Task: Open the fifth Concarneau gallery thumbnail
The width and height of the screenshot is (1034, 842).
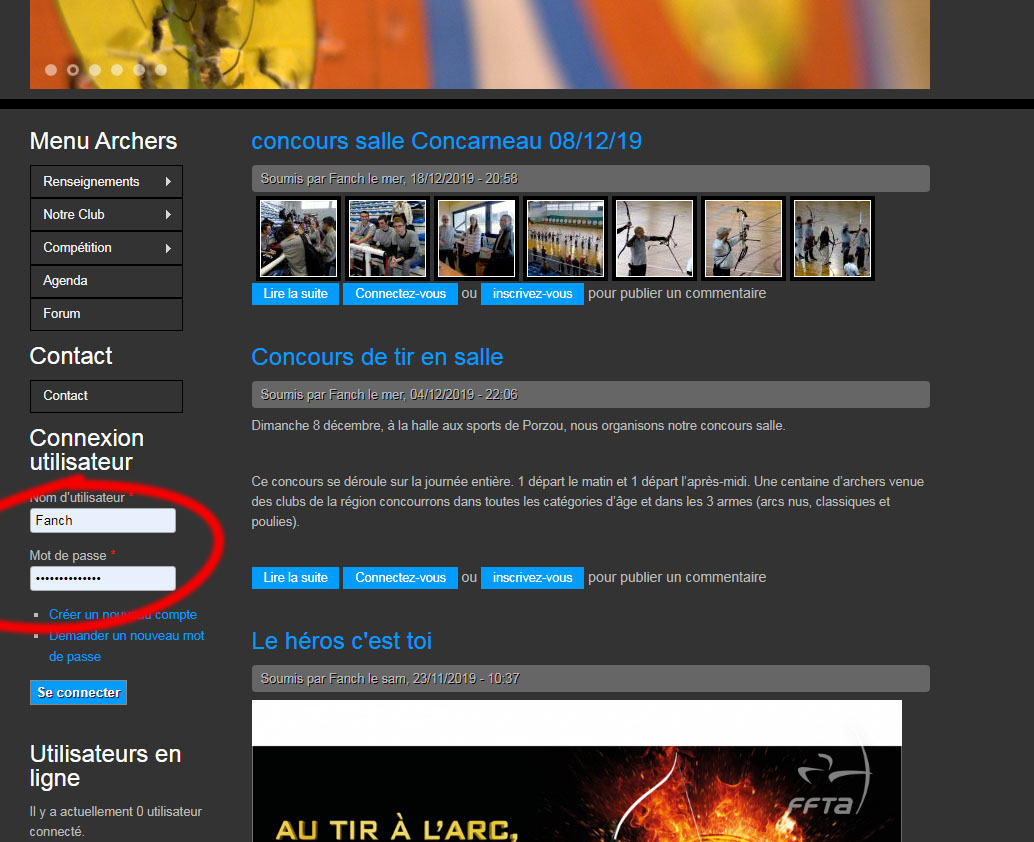Action: point(654,238)
